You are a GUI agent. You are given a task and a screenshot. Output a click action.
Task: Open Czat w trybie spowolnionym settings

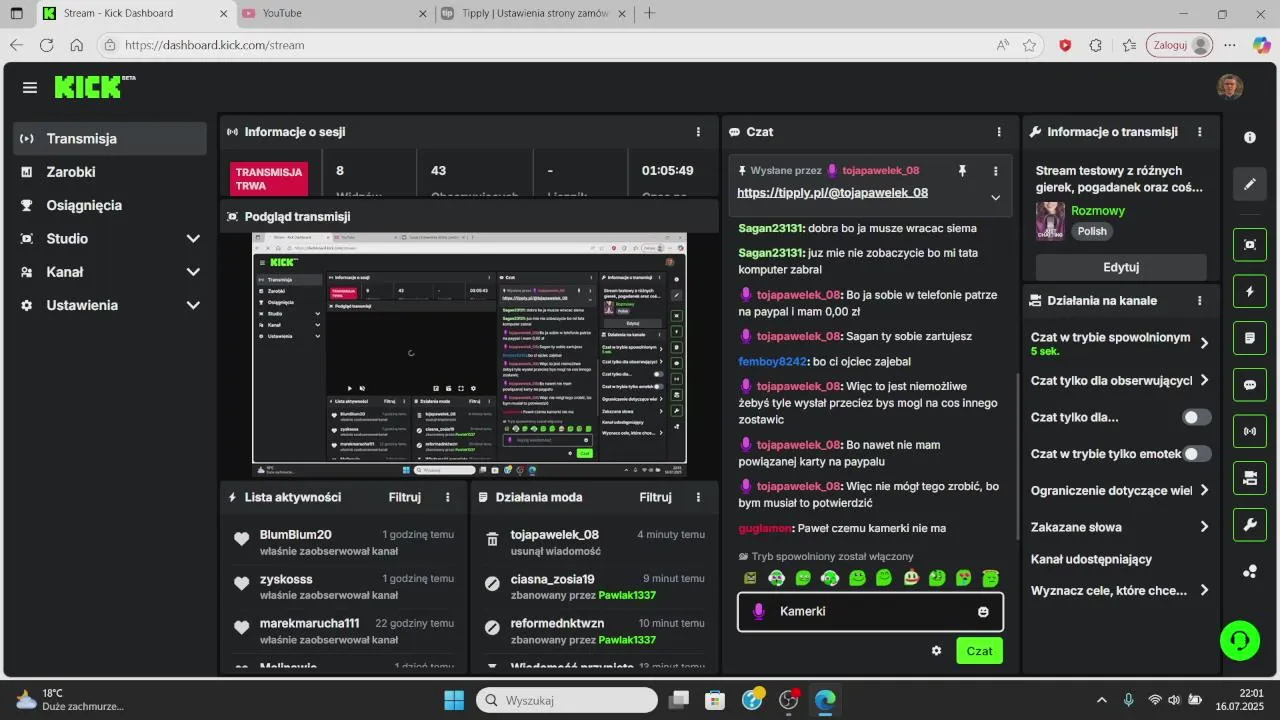tap(1120, 343)
